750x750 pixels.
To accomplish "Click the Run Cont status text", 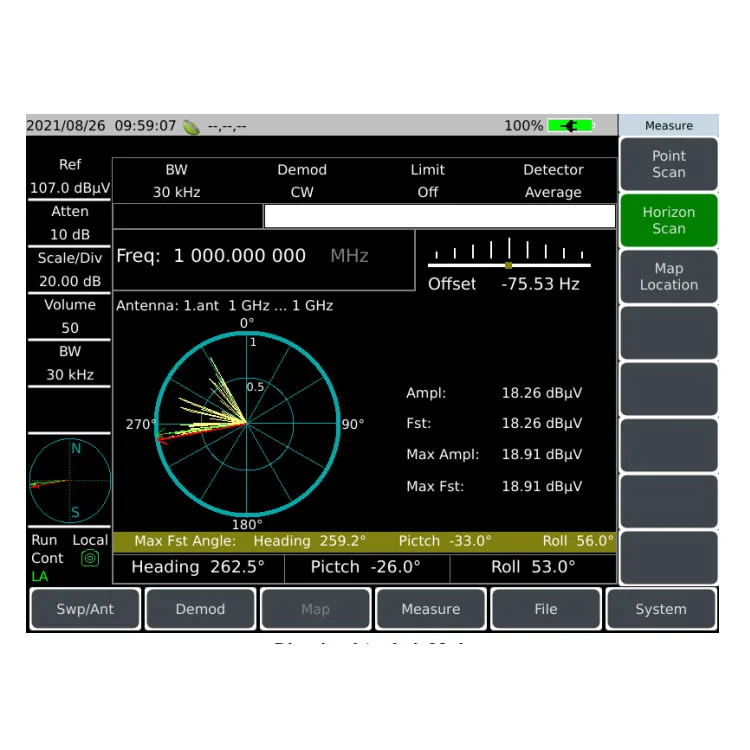I will coord(47,549).
